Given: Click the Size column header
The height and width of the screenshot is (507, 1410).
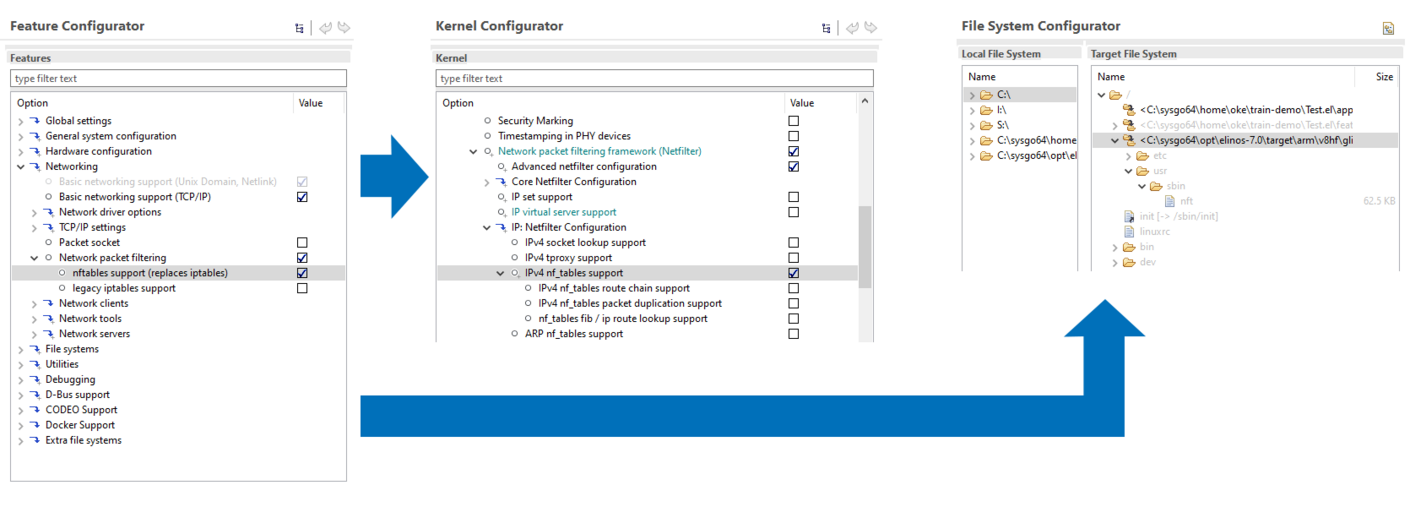Looking at the screenshot, I should 1383,76.
